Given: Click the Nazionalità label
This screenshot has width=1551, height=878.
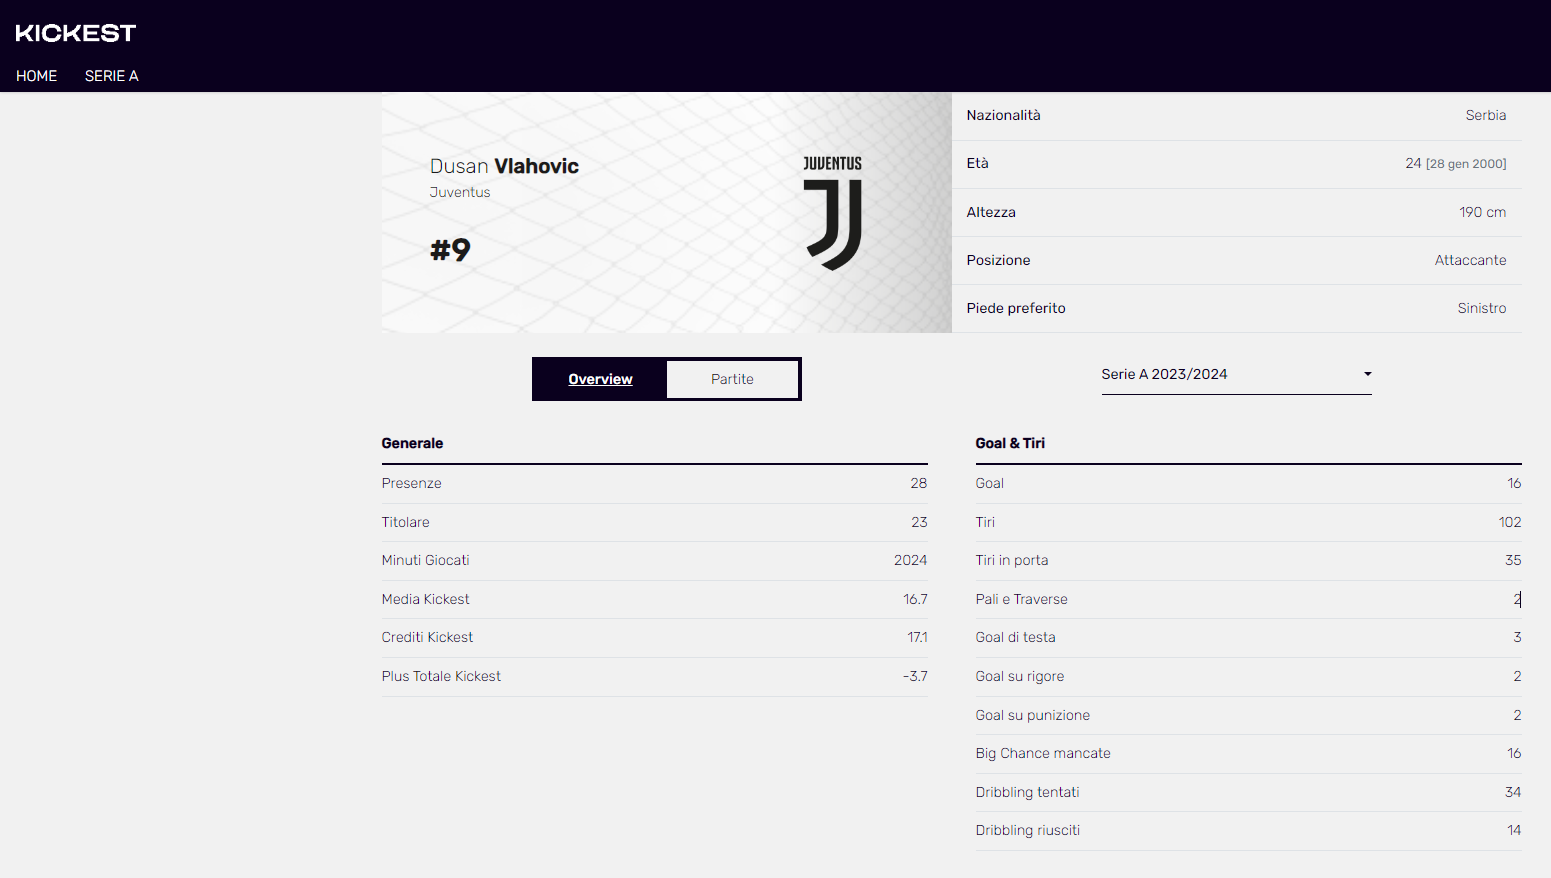Looking at the screenshot, I should [x=1003, y=115].
